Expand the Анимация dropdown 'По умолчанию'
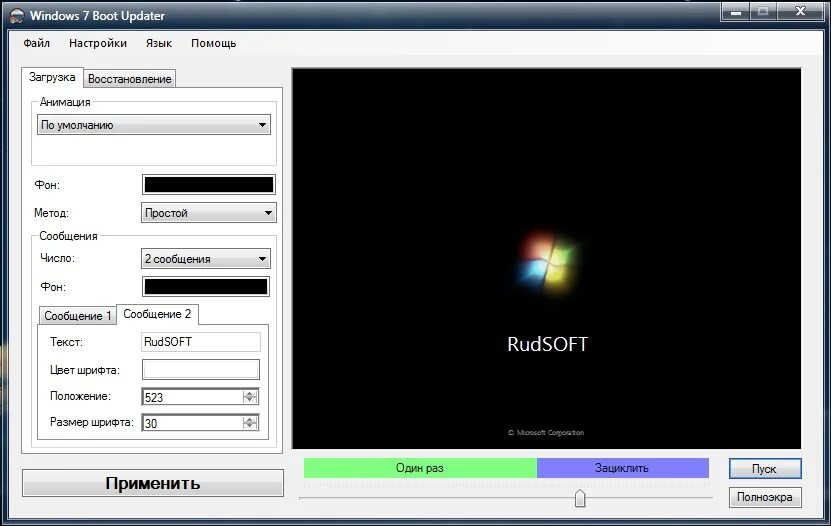The height and width of the screenshot is (526, 831). 154,125
